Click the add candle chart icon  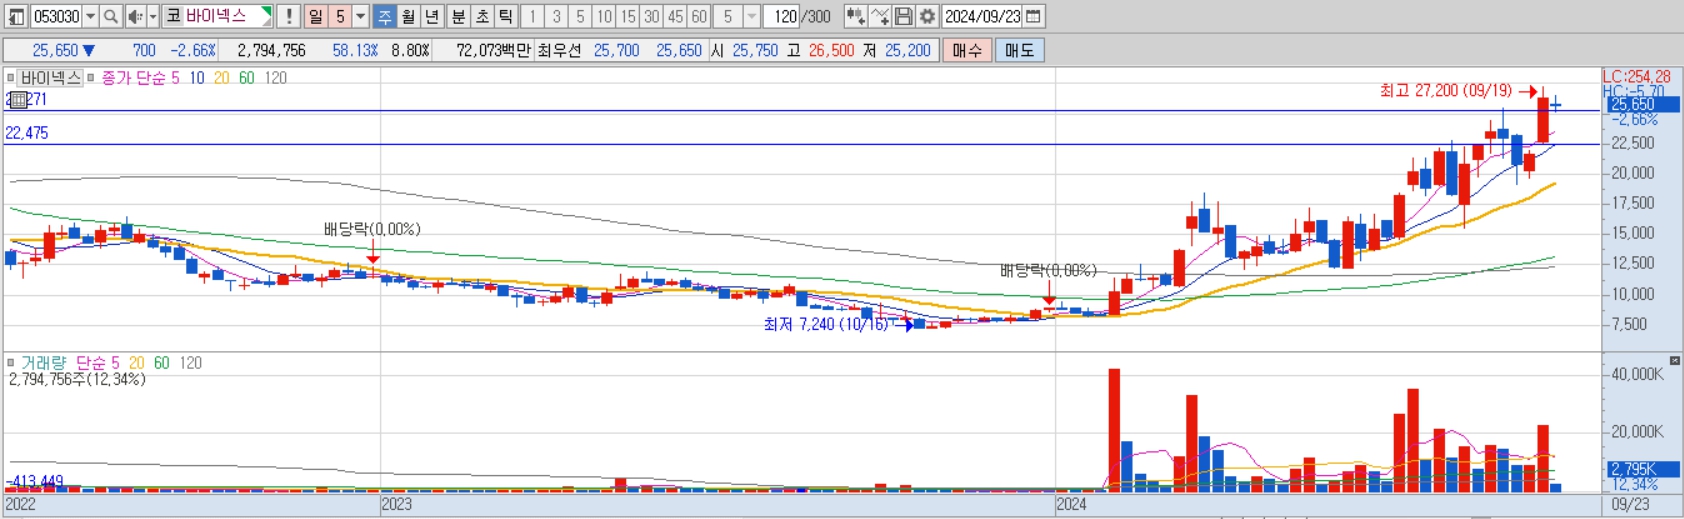click(855, 16)
